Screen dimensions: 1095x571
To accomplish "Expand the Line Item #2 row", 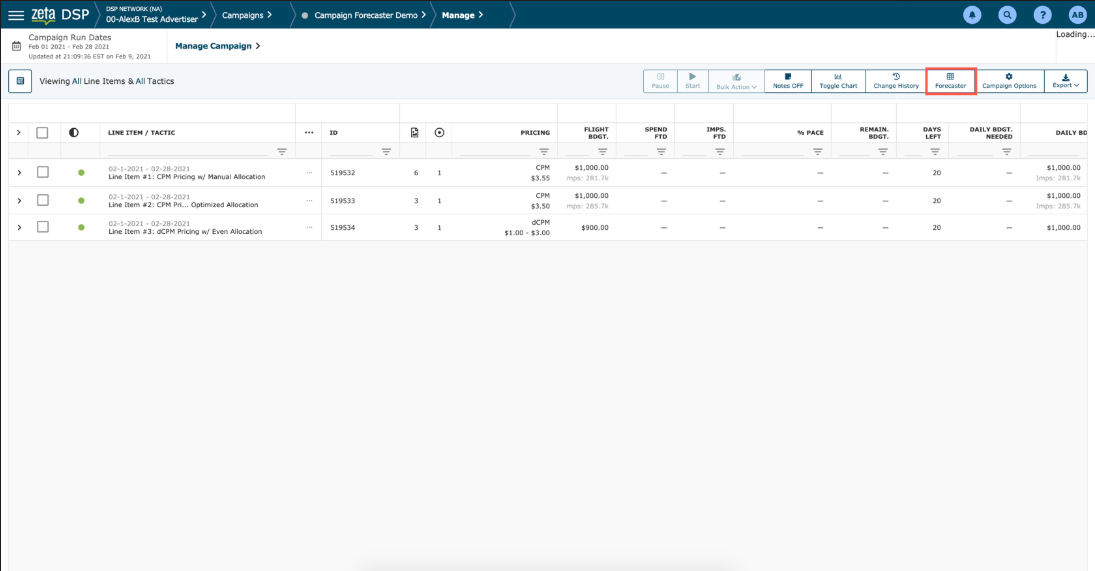I will 19,200.
